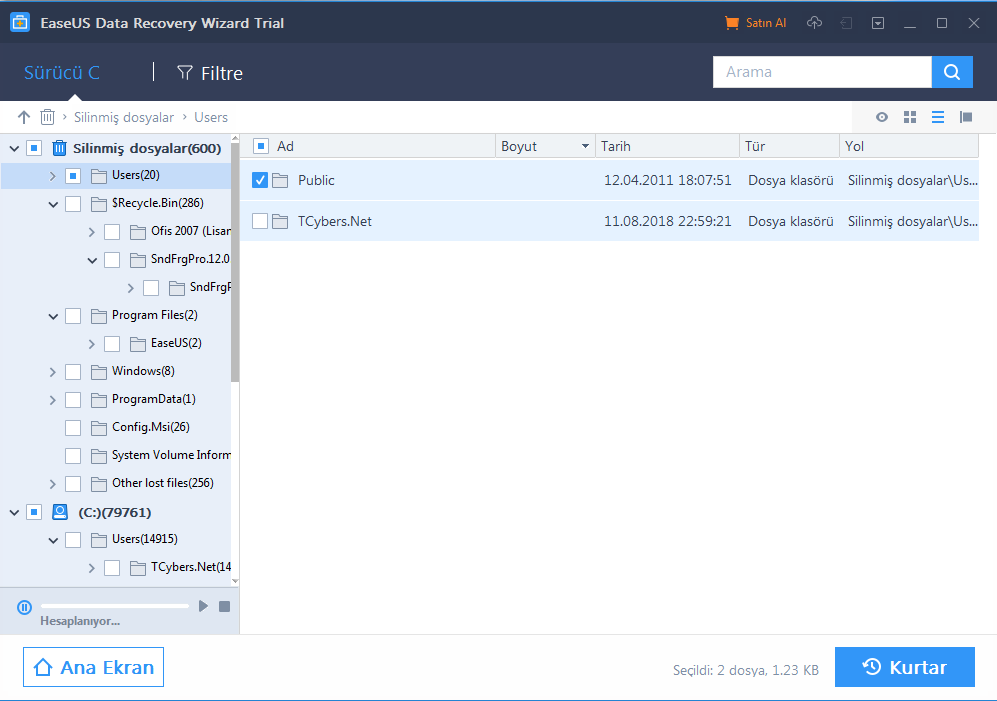Click the trash icon near the breadcrumb
The image size is (997, 701).
(47, 117)
